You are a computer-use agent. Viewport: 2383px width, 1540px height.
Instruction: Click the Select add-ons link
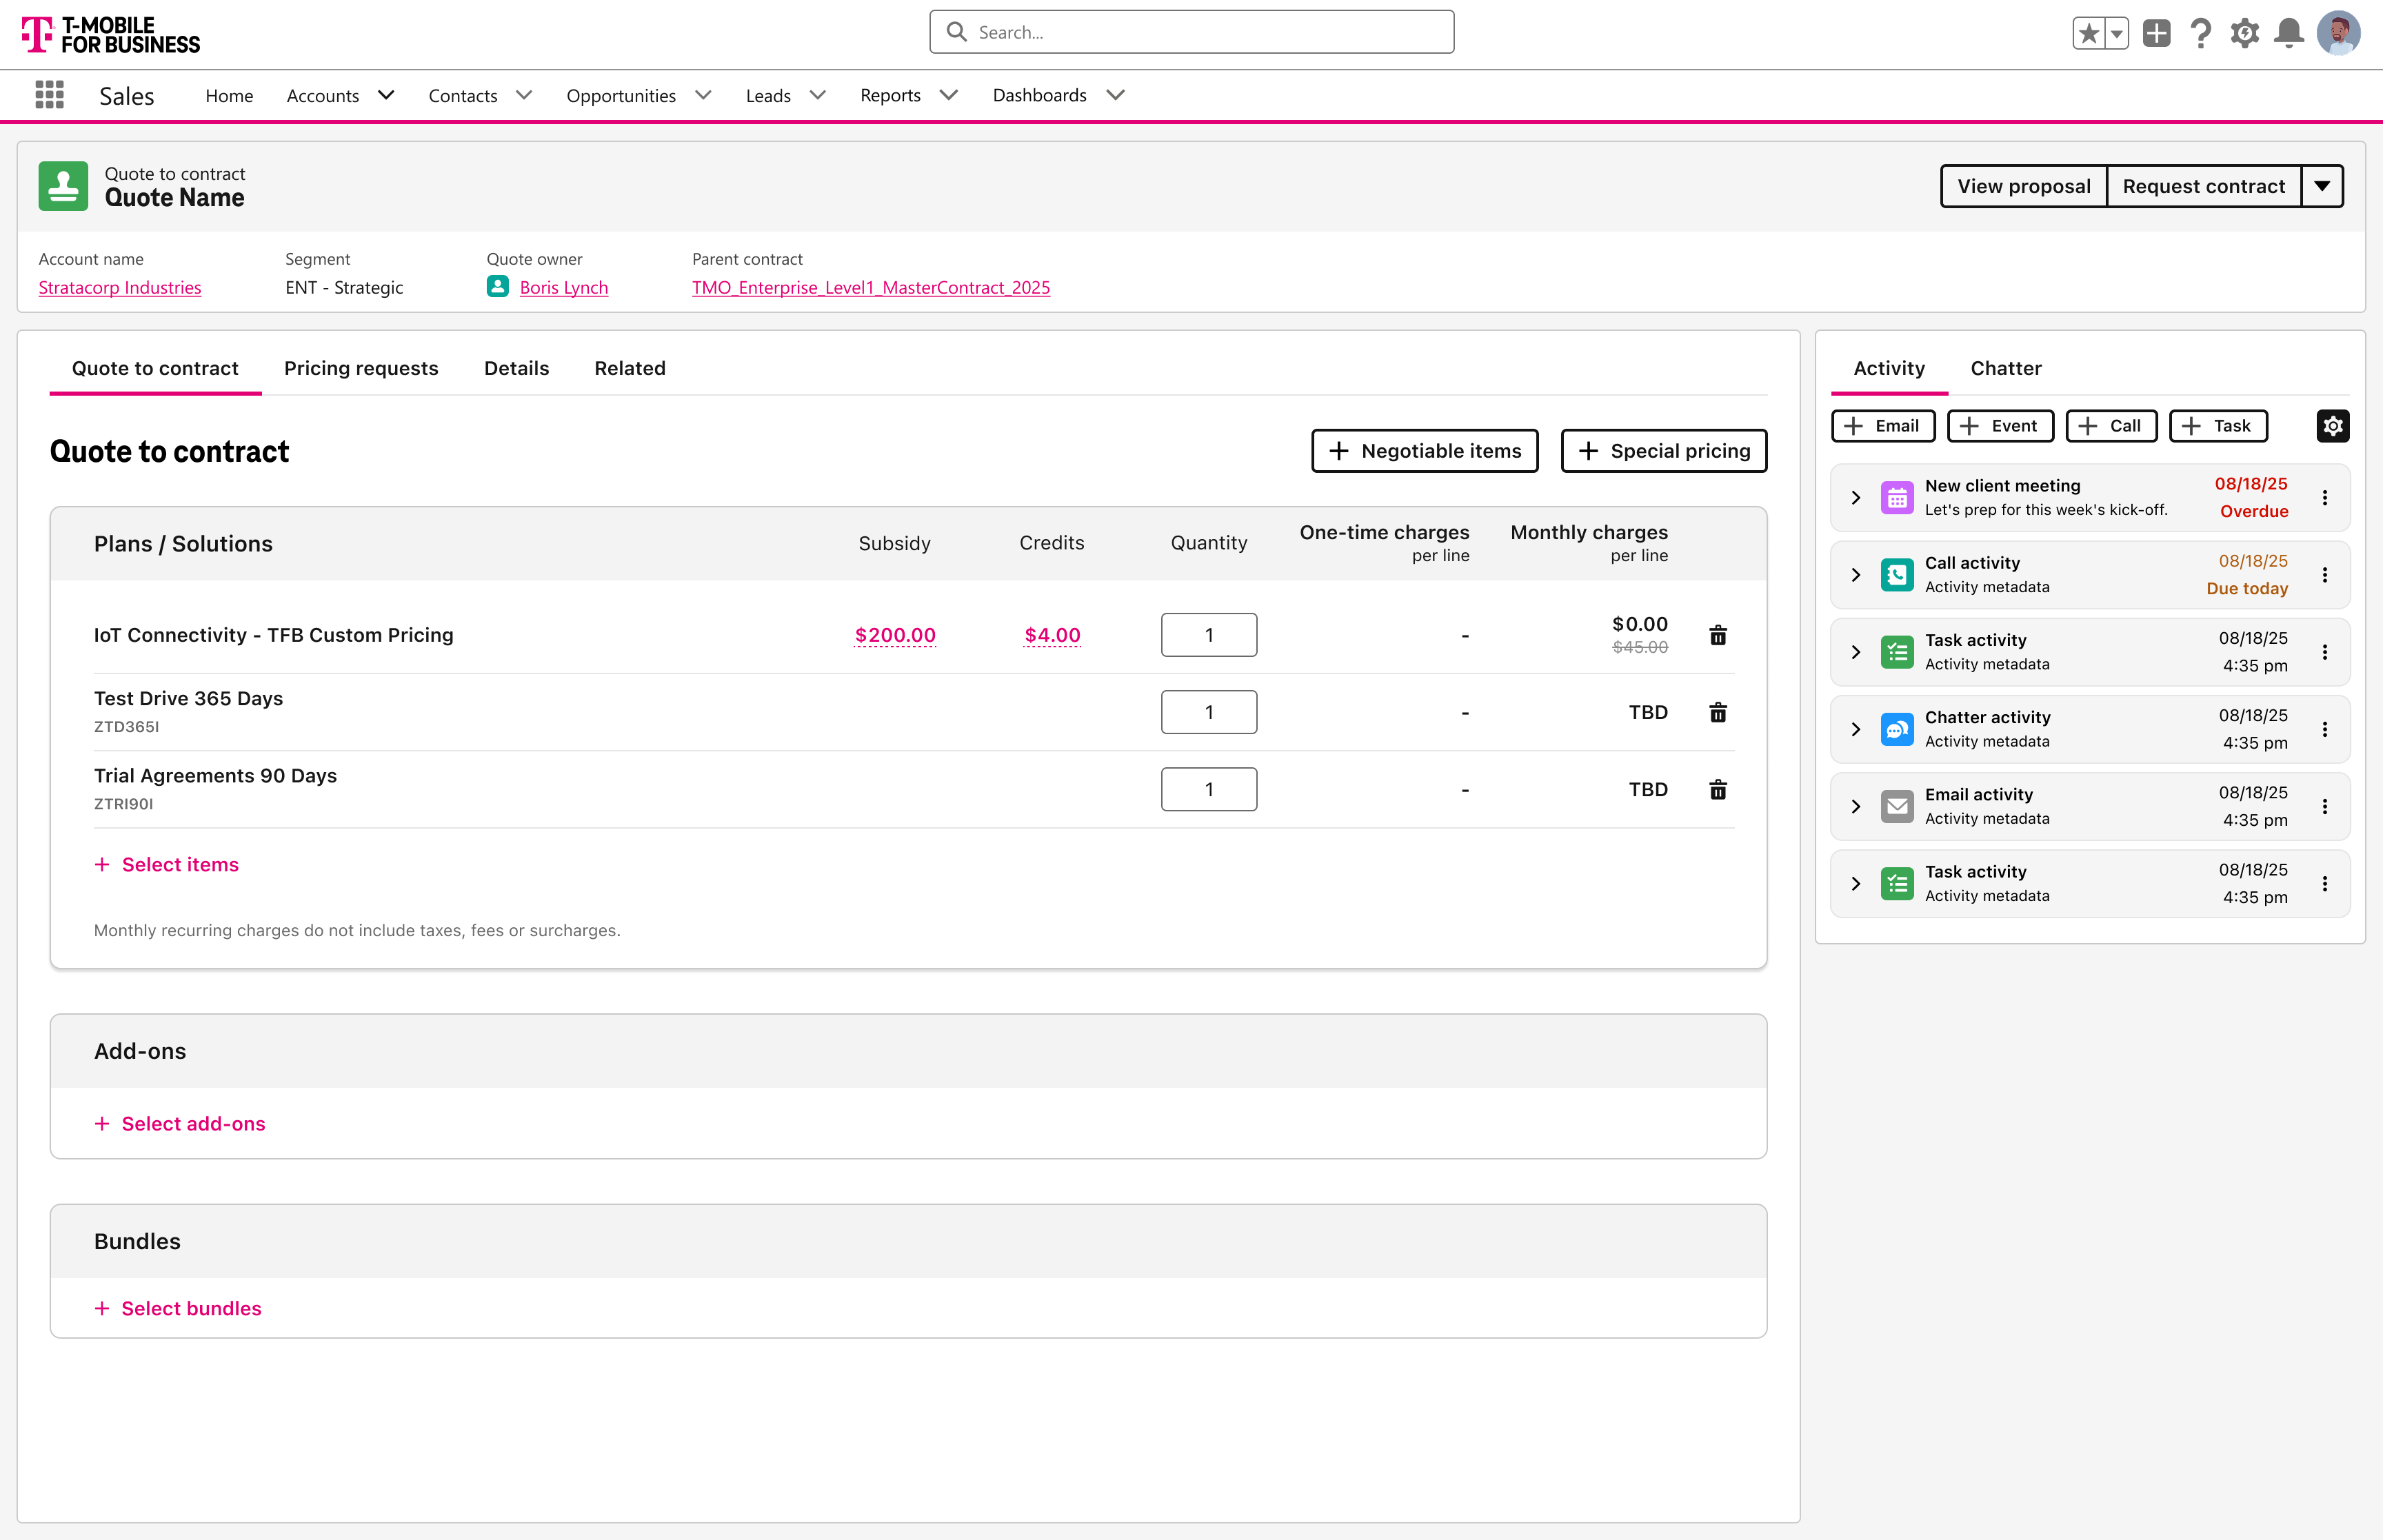point(180,1123)
